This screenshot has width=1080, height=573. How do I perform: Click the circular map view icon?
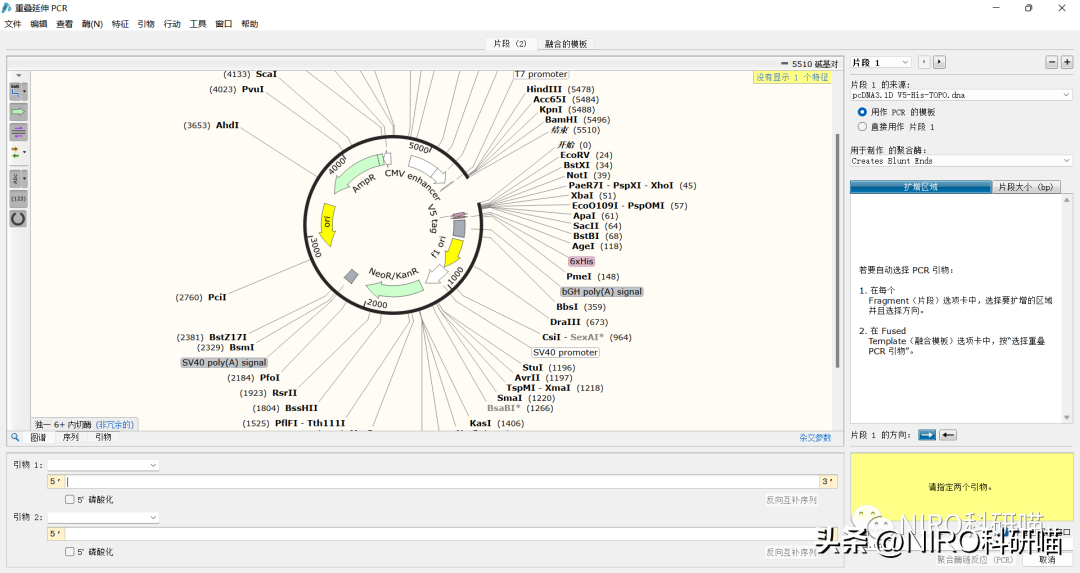click(18, 218)
